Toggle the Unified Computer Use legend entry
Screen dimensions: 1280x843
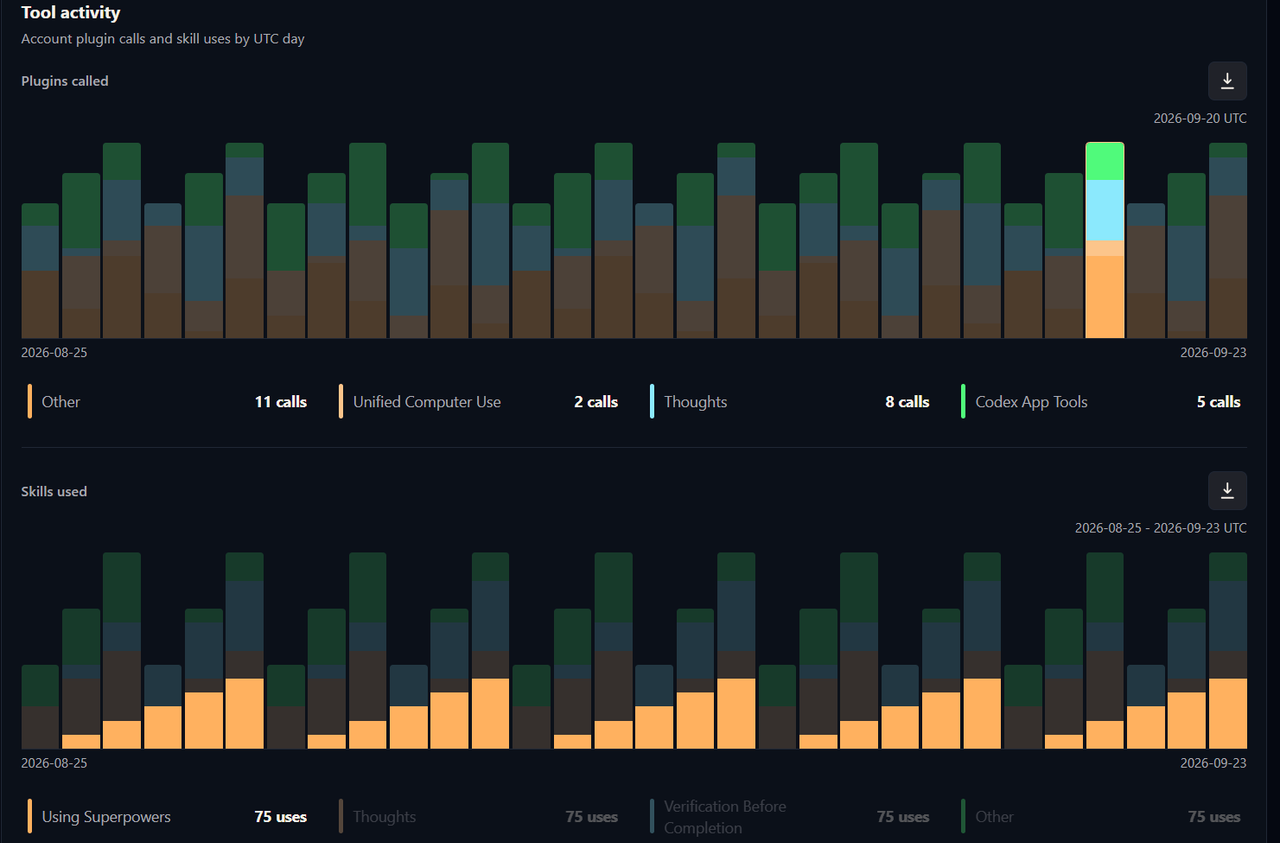[x=479, y=402]
